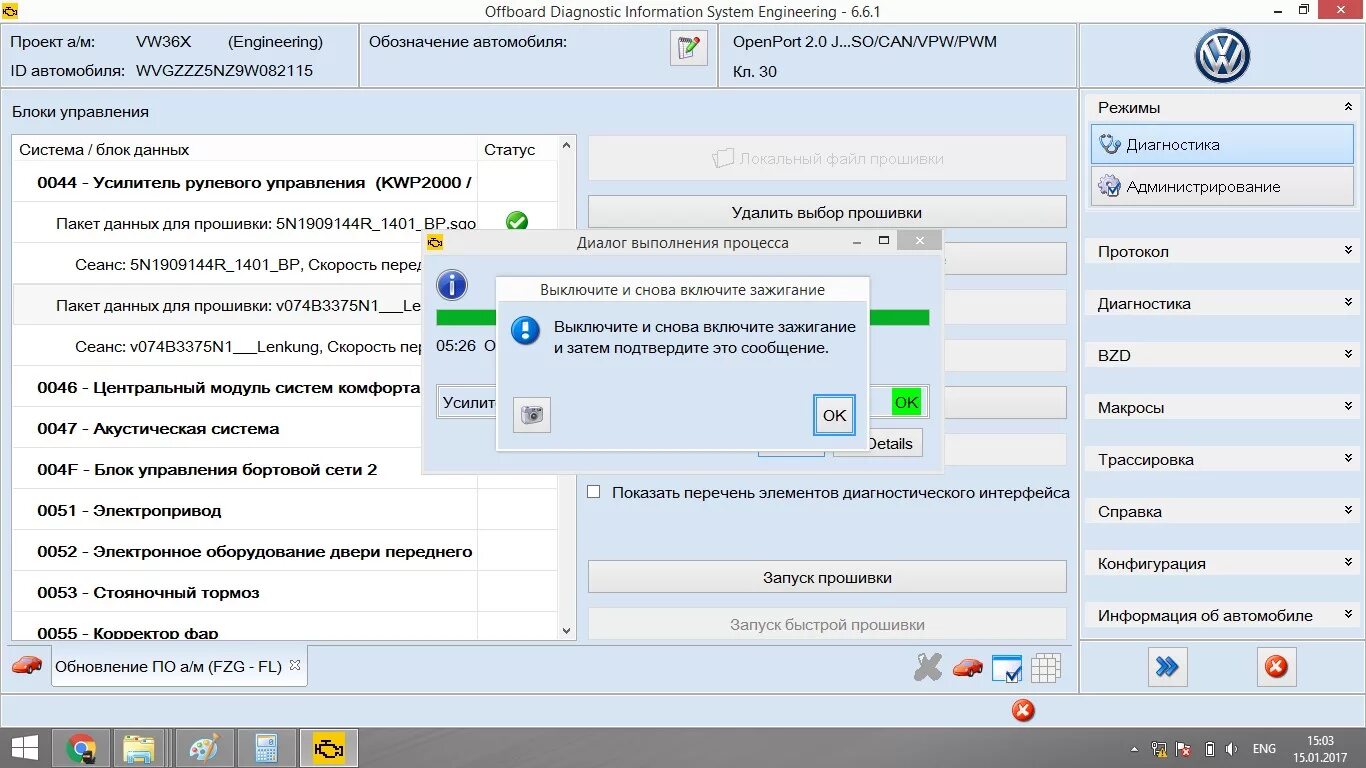
Task: Click the window-with-checkmark icon in the bottom toolbar
Action: (x=1007, y=668)
